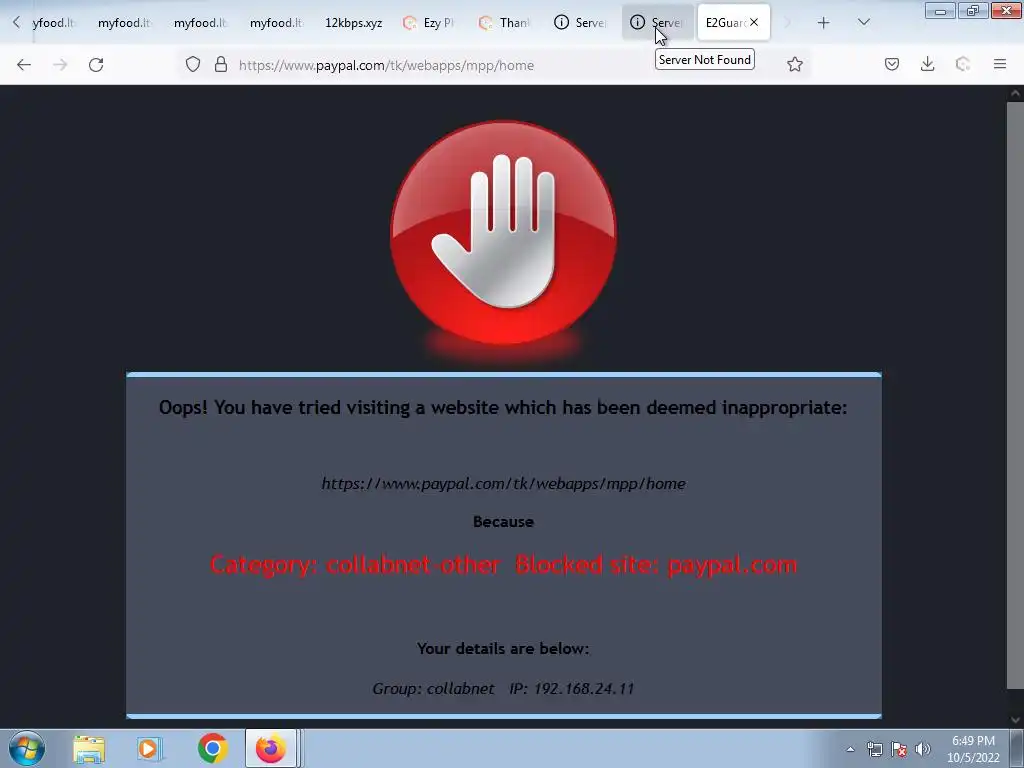This screenshot has width=1024, height=768.
Task: Open the extensions icon in toolbar
Action: point(963,64)
